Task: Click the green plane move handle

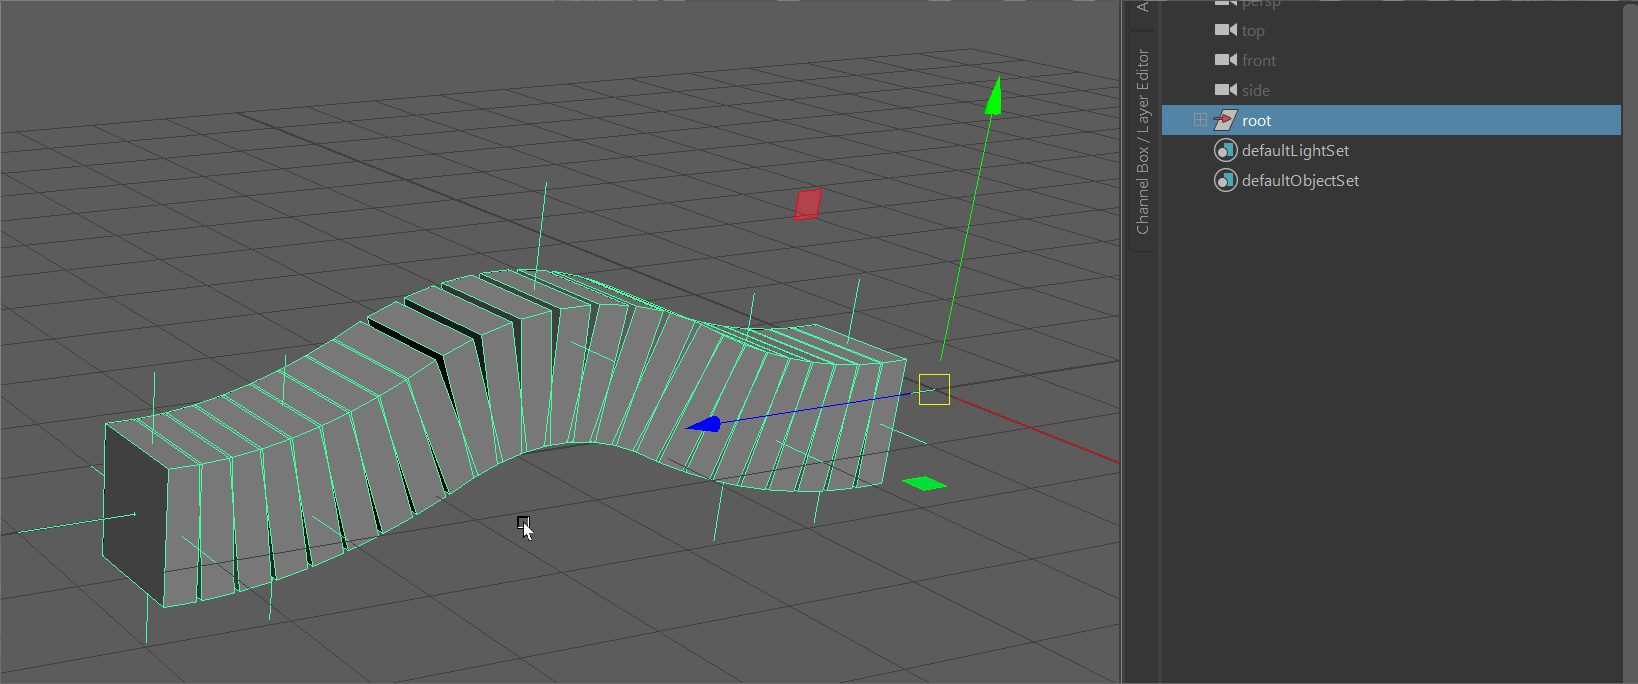Action: [924, 484]
